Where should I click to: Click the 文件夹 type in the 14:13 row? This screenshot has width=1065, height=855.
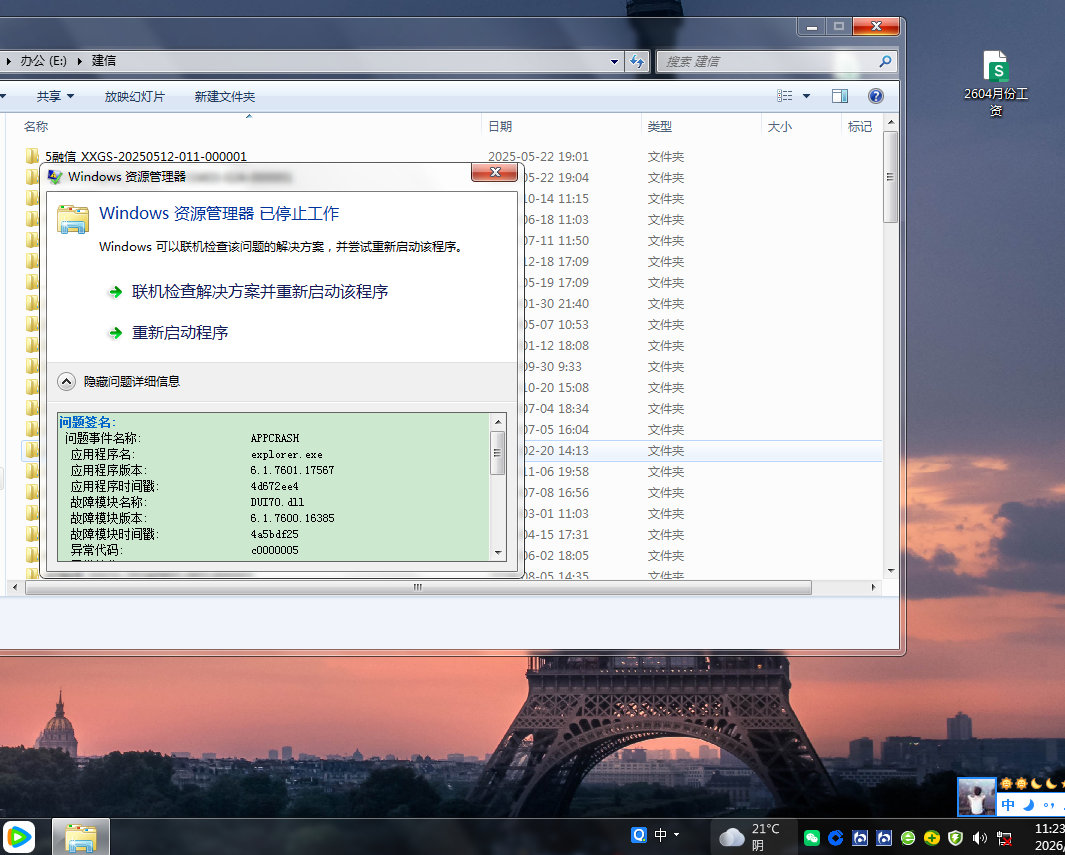point(666,451)
